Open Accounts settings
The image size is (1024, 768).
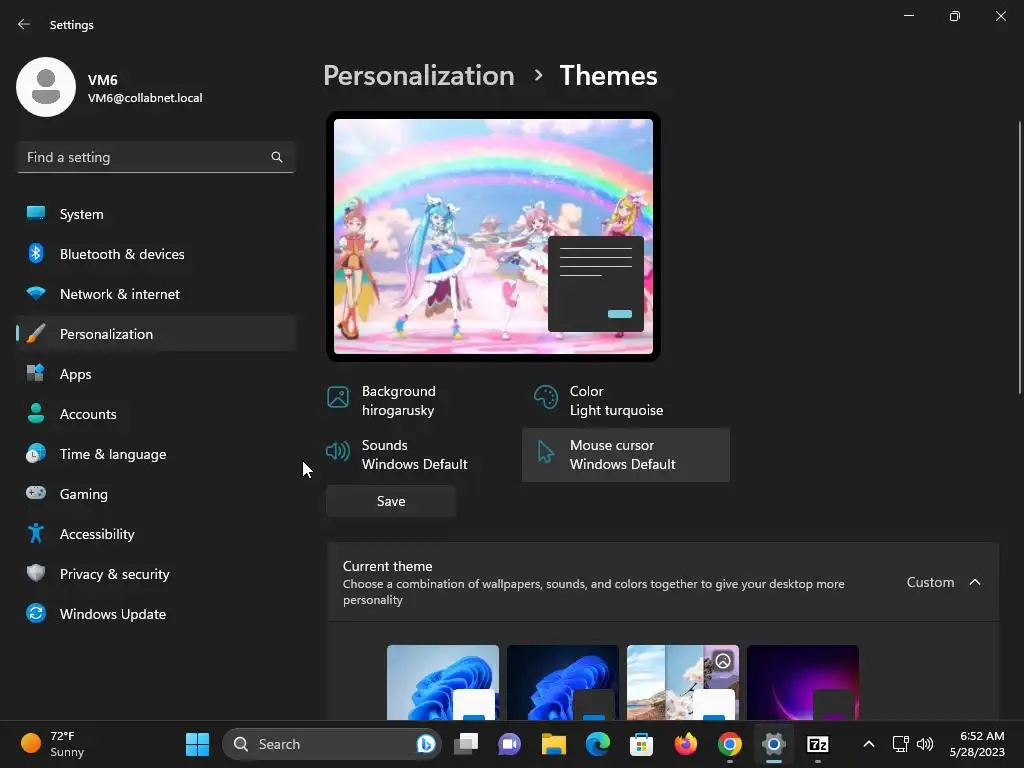pos(156,414)
